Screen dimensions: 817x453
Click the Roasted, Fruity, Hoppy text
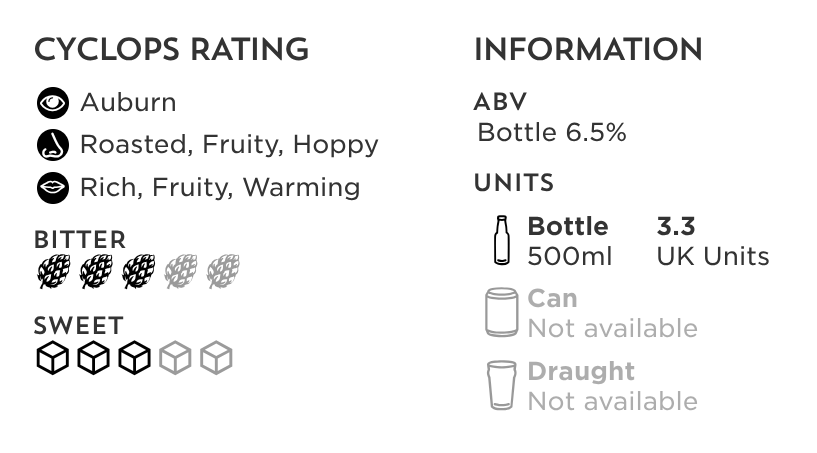pyautogui.click(x=229, y=145)
